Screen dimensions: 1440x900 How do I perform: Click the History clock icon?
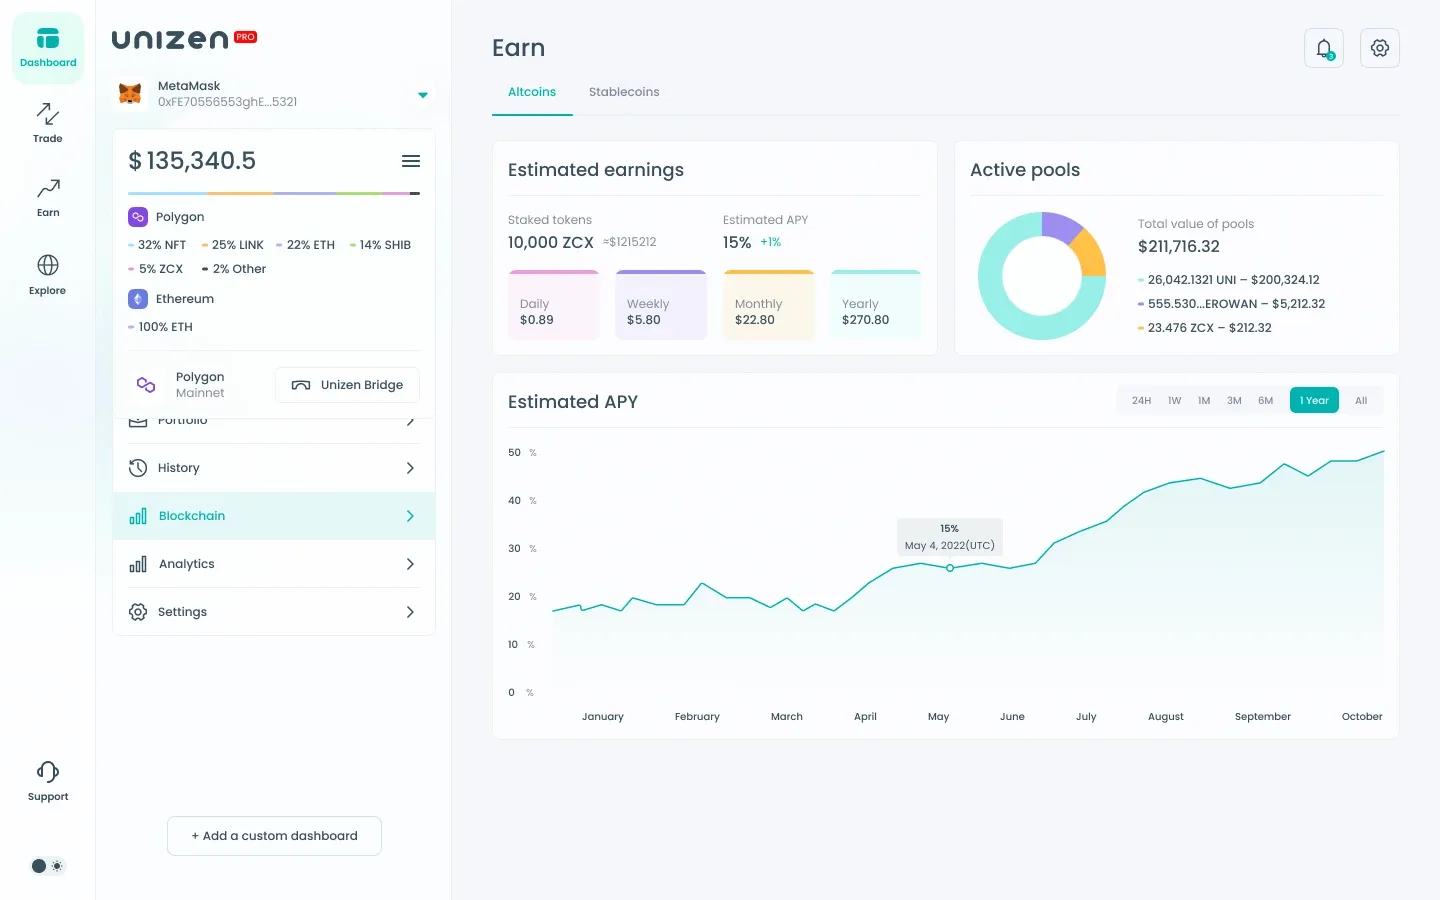point(138,468)
